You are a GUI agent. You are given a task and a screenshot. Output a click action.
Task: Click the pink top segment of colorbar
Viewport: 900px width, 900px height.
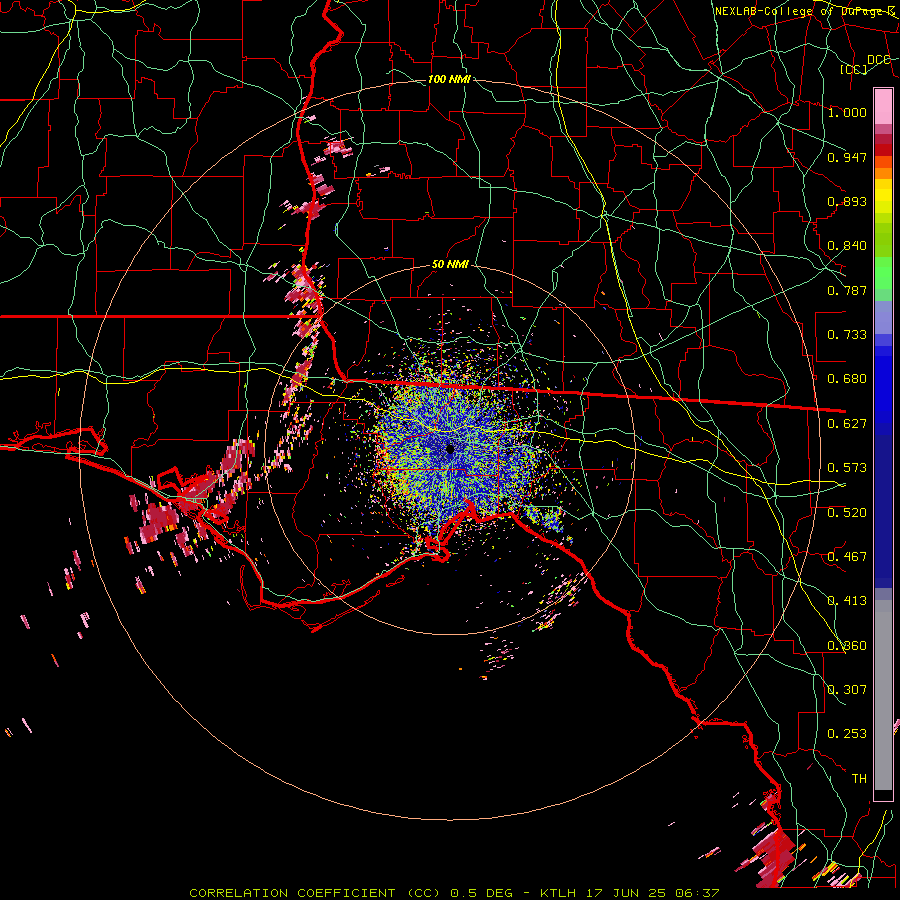(883, 106)
